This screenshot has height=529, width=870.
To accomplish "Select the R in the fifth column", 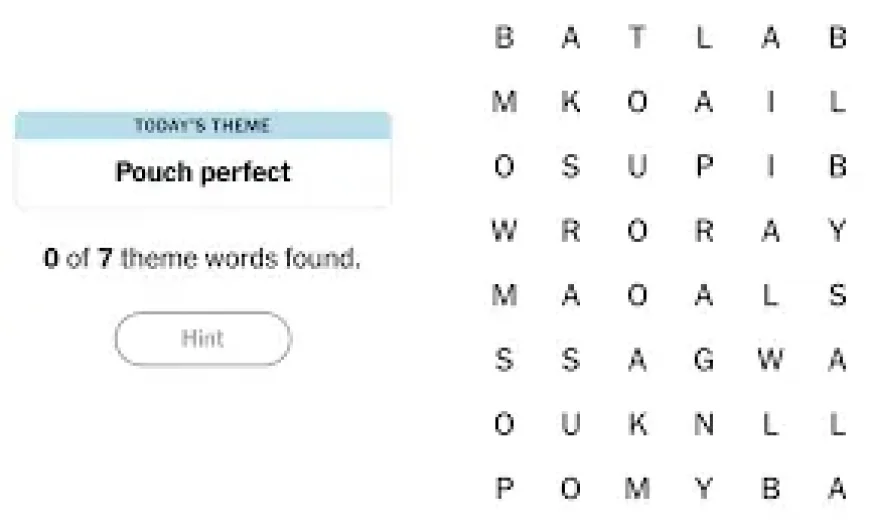I will pyautogui.click(x=704, y=232).
